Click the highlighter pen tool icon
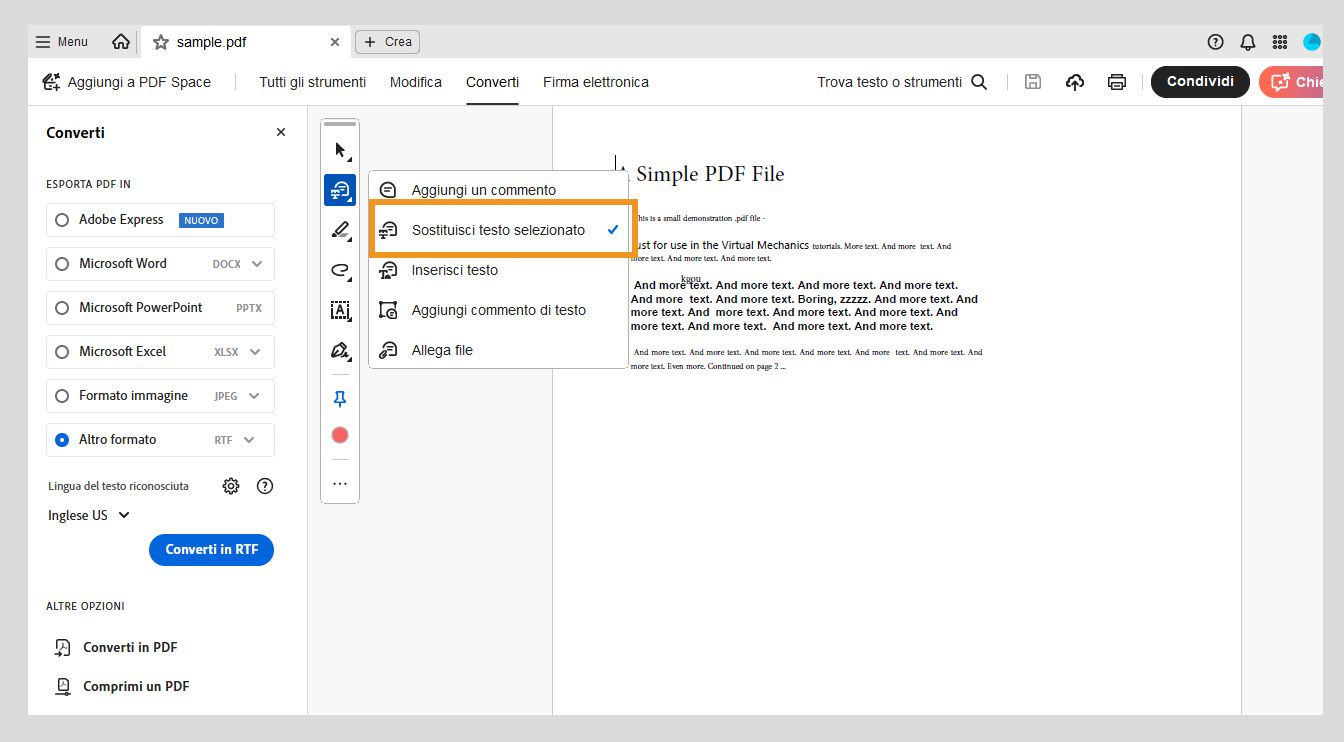The width and height of the screenshot is (1344, 742). coord(340,231)
